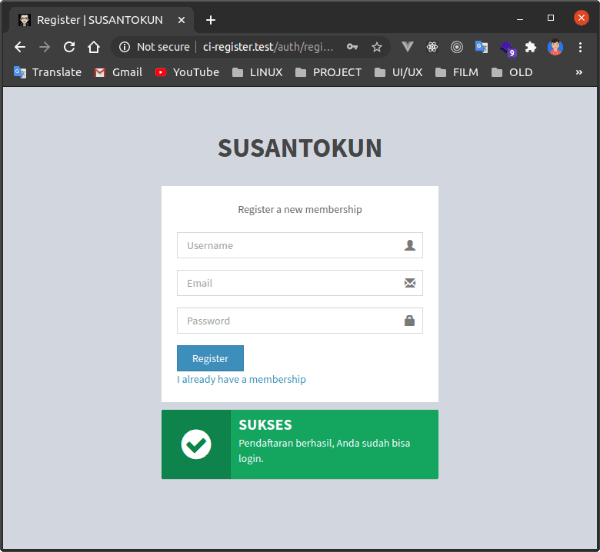Click the Pendaftaran berhasil success message
This screenshot has height=552, width=600.
click(x=324, y=451)
